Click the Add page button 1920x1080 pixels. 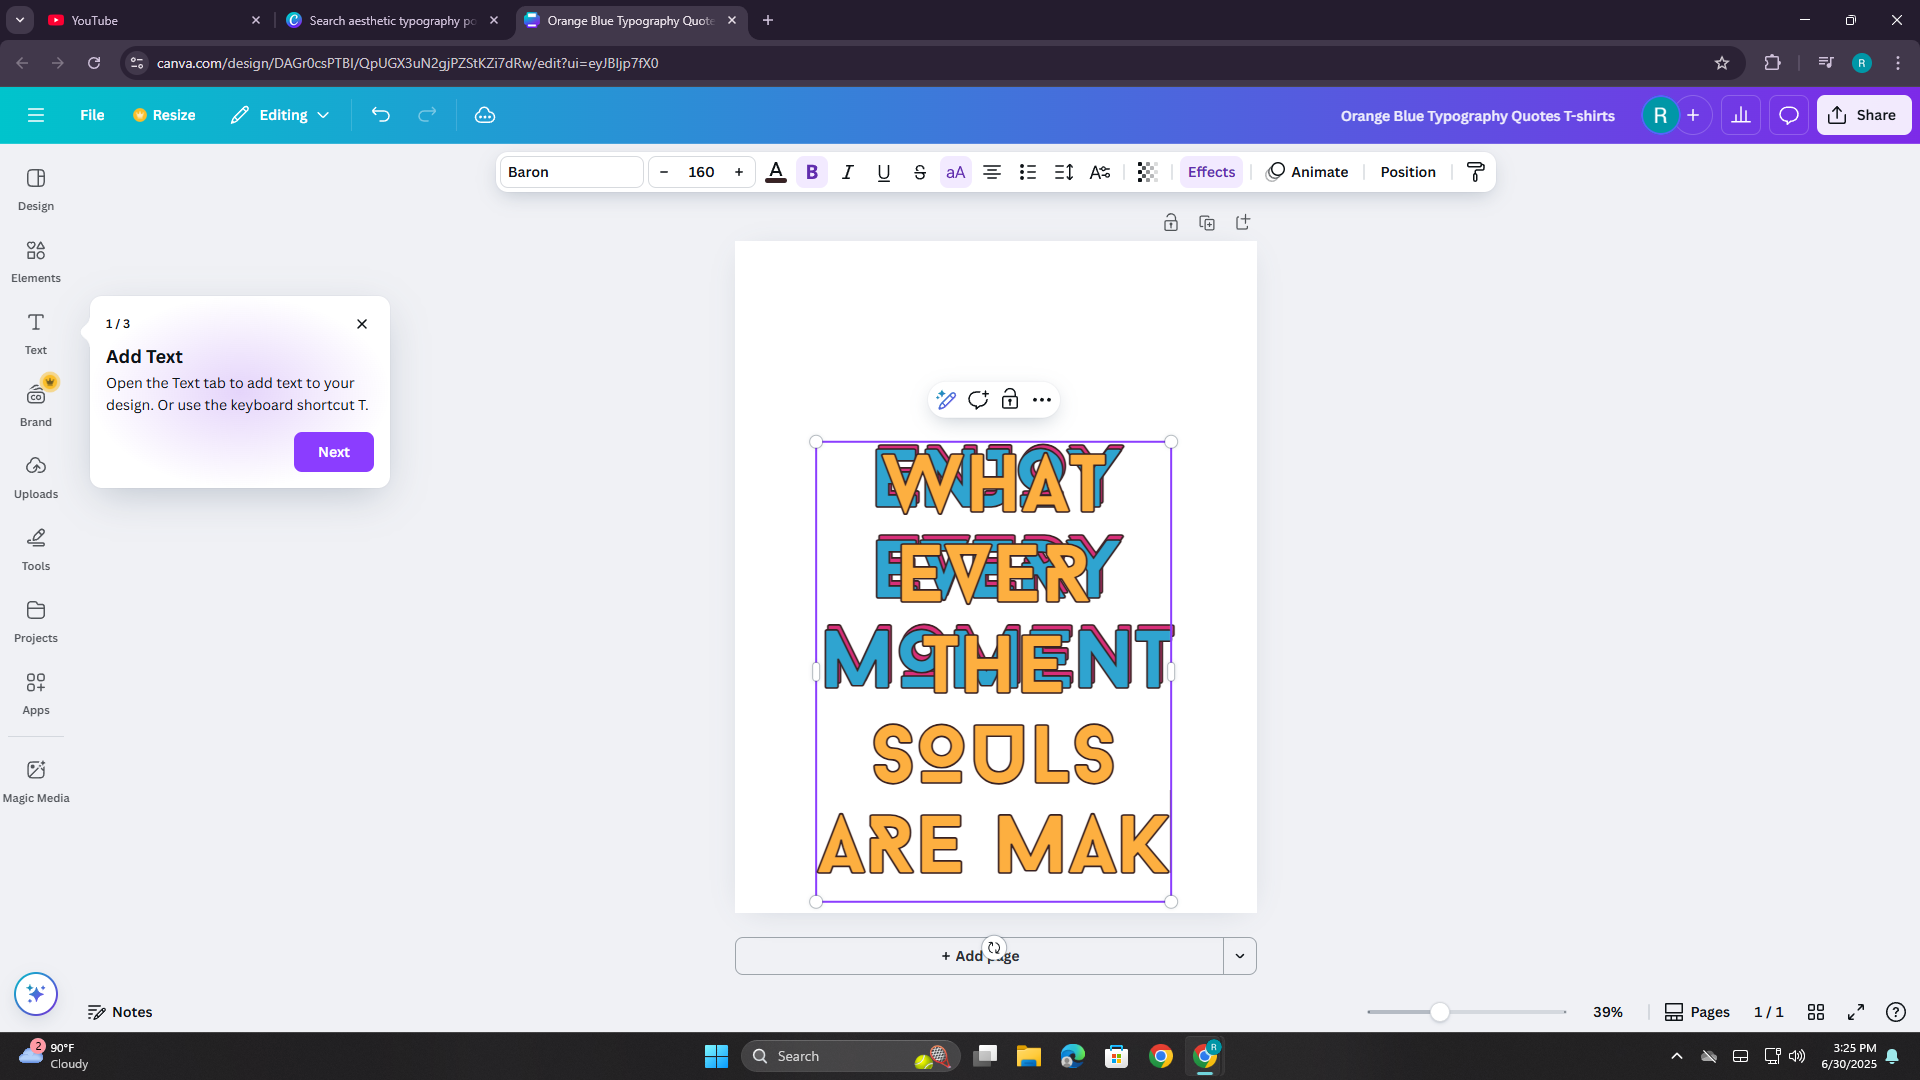(x=979, y=956)
